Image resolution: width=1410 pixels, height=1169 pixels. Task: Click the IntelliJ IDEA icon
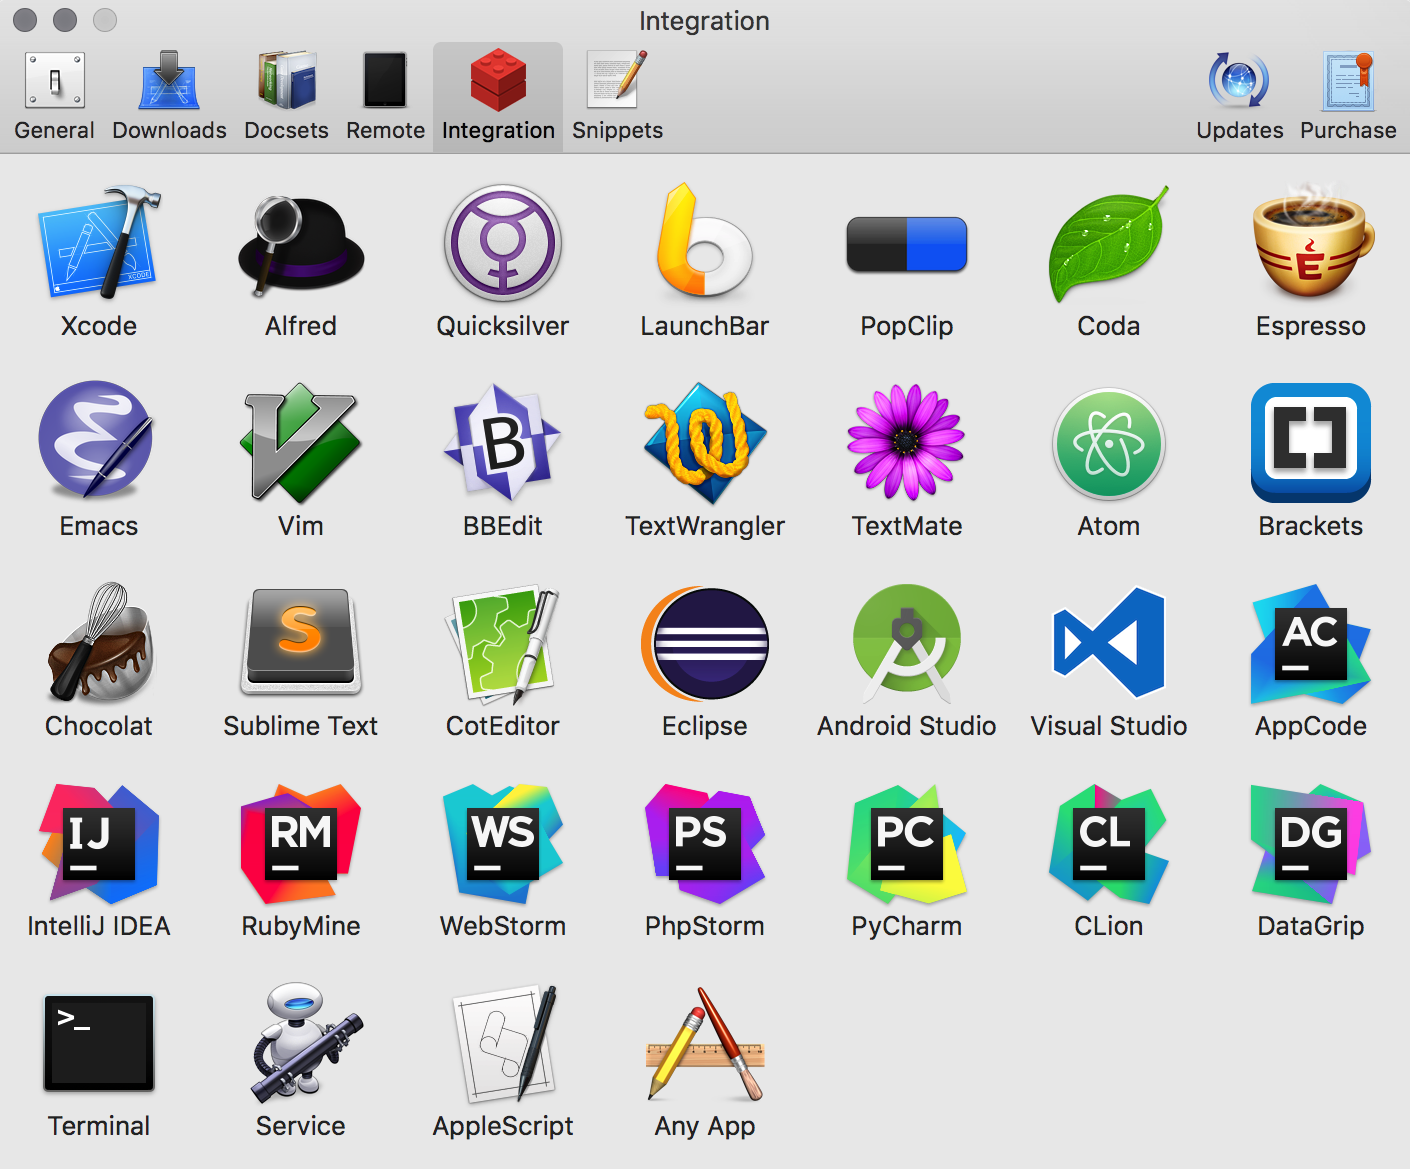98,843
